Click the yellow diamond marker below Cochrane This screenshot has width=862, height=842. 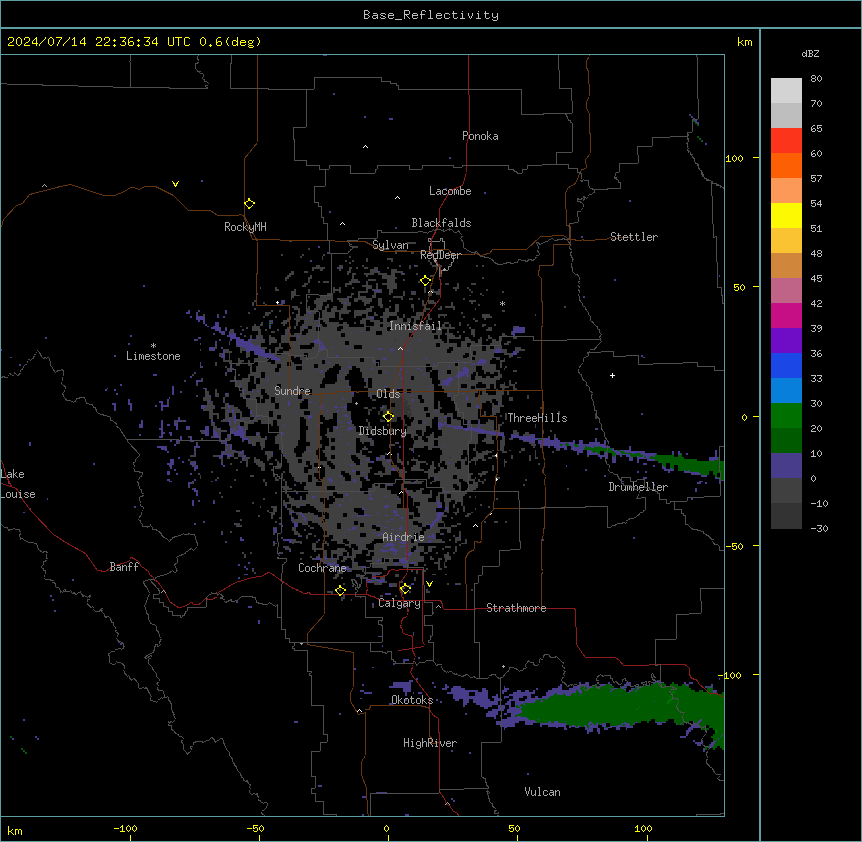(x=340, y=590)
